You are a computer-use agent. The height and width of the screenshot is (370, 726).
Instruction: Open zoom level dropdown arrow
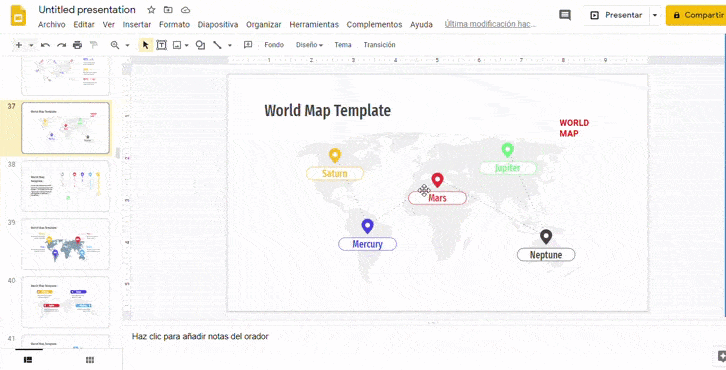[x=127, y=45]
